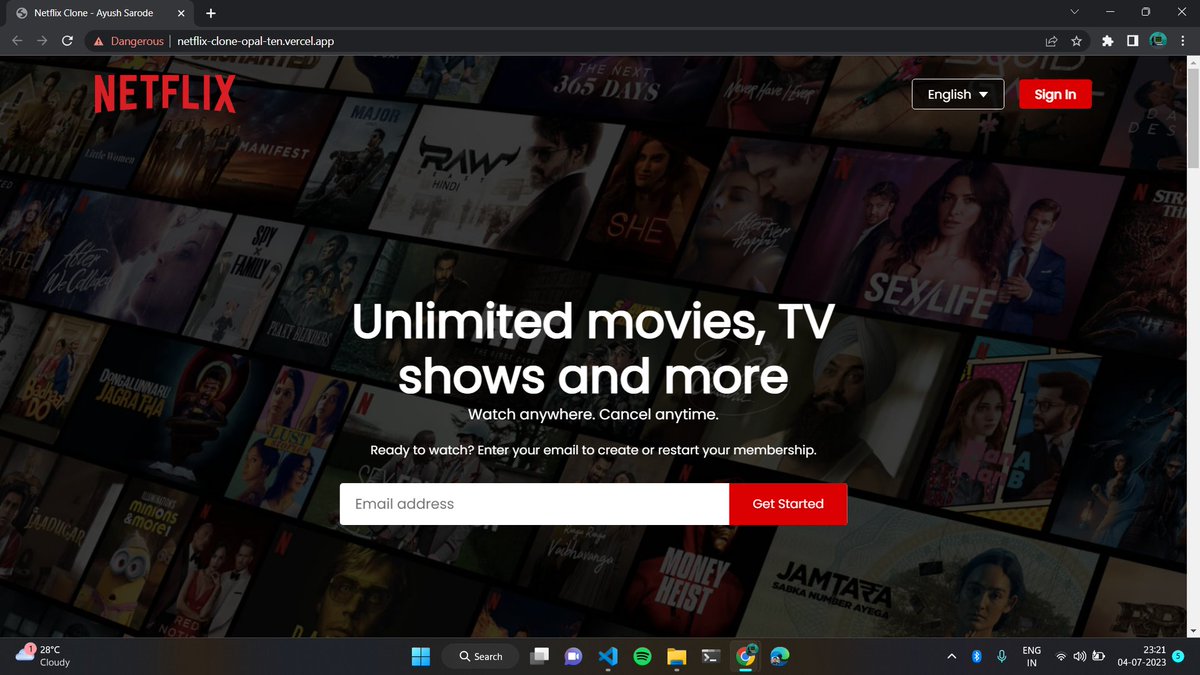The image size is (1200, 675).
Task: Open the notification center badge
Action: 1179,656
